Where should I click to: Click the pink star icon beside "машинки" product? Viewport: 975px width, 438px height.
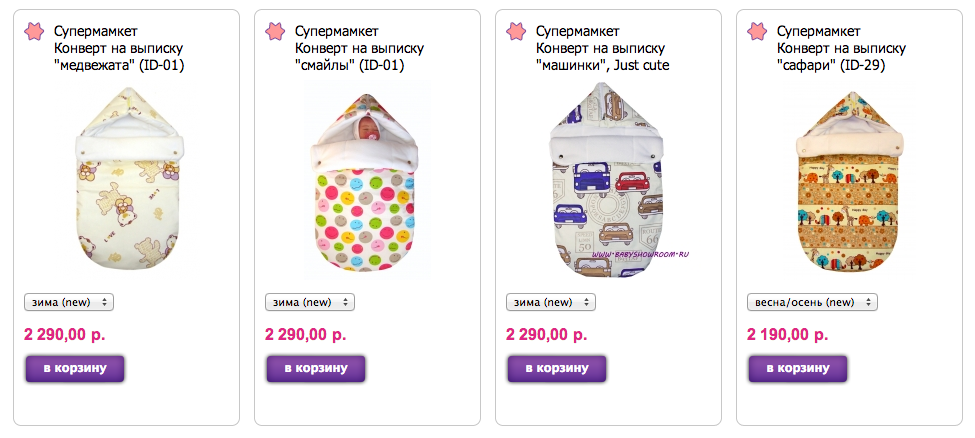[516, 31]
